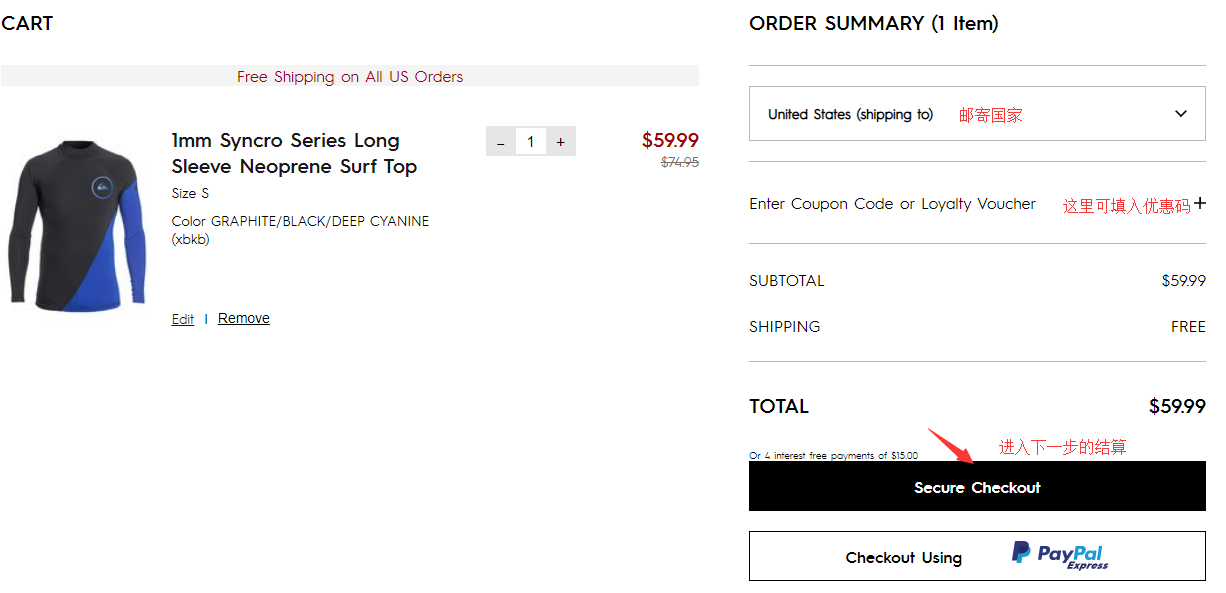
Task: Open the surf top product thumbnail
Action: coord(77,227)
